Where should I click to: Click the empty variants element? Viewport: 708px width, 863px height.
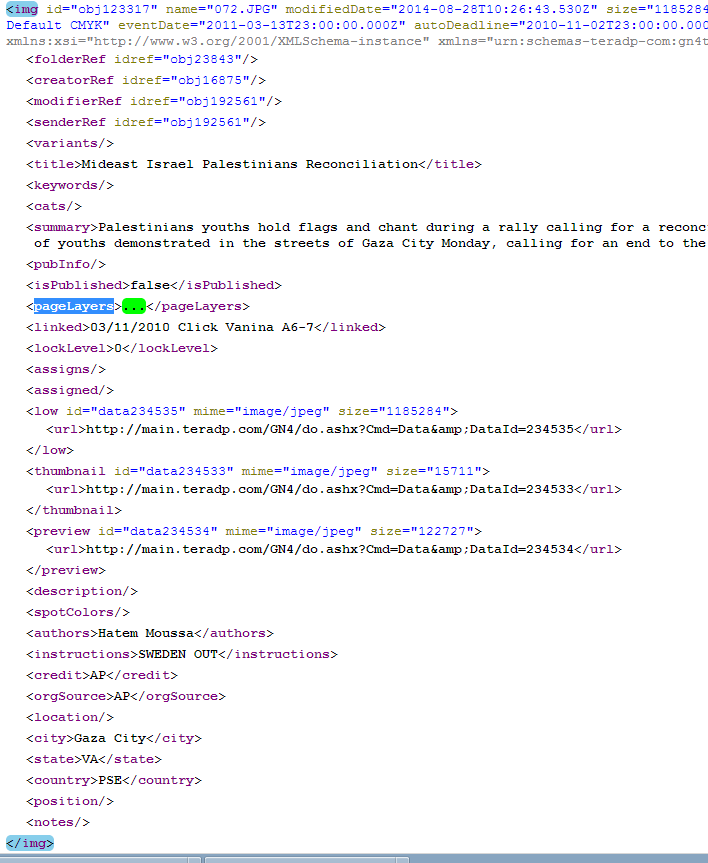pos(70,143)
